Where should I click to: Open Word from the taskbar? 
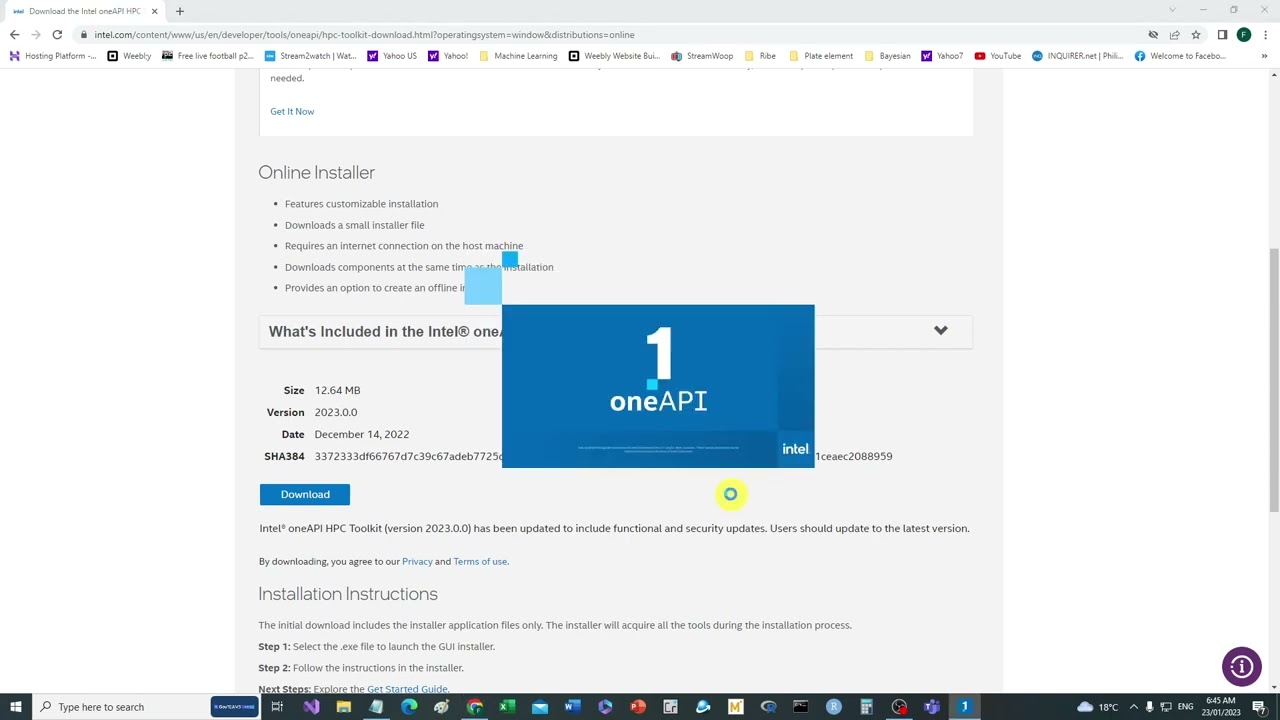(x=573, y=707)
